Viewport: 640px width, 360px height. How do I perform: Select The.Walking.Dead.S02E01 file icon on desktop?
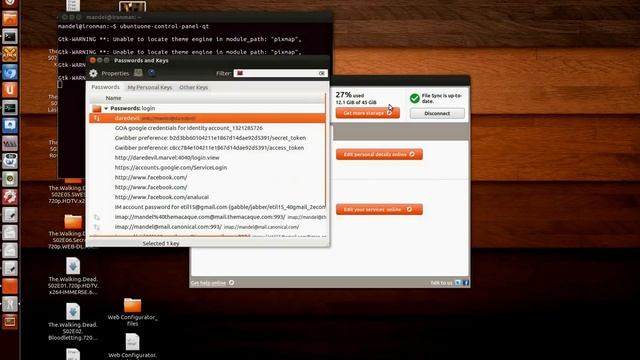pyautogui.click(x=73, y=267)
